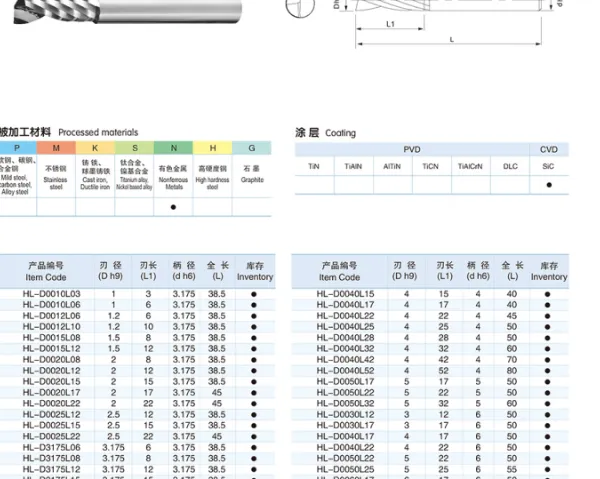Select the light green S category header

(134, 148)
